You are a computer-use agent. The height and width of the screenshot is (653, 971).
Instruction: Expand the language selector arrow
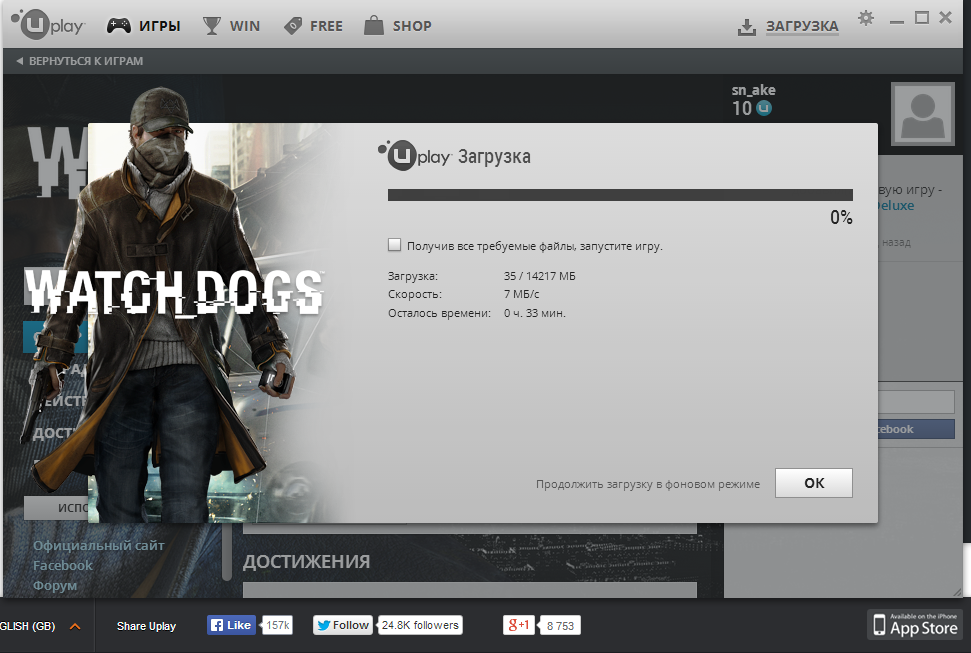click(x=75, y=626)
